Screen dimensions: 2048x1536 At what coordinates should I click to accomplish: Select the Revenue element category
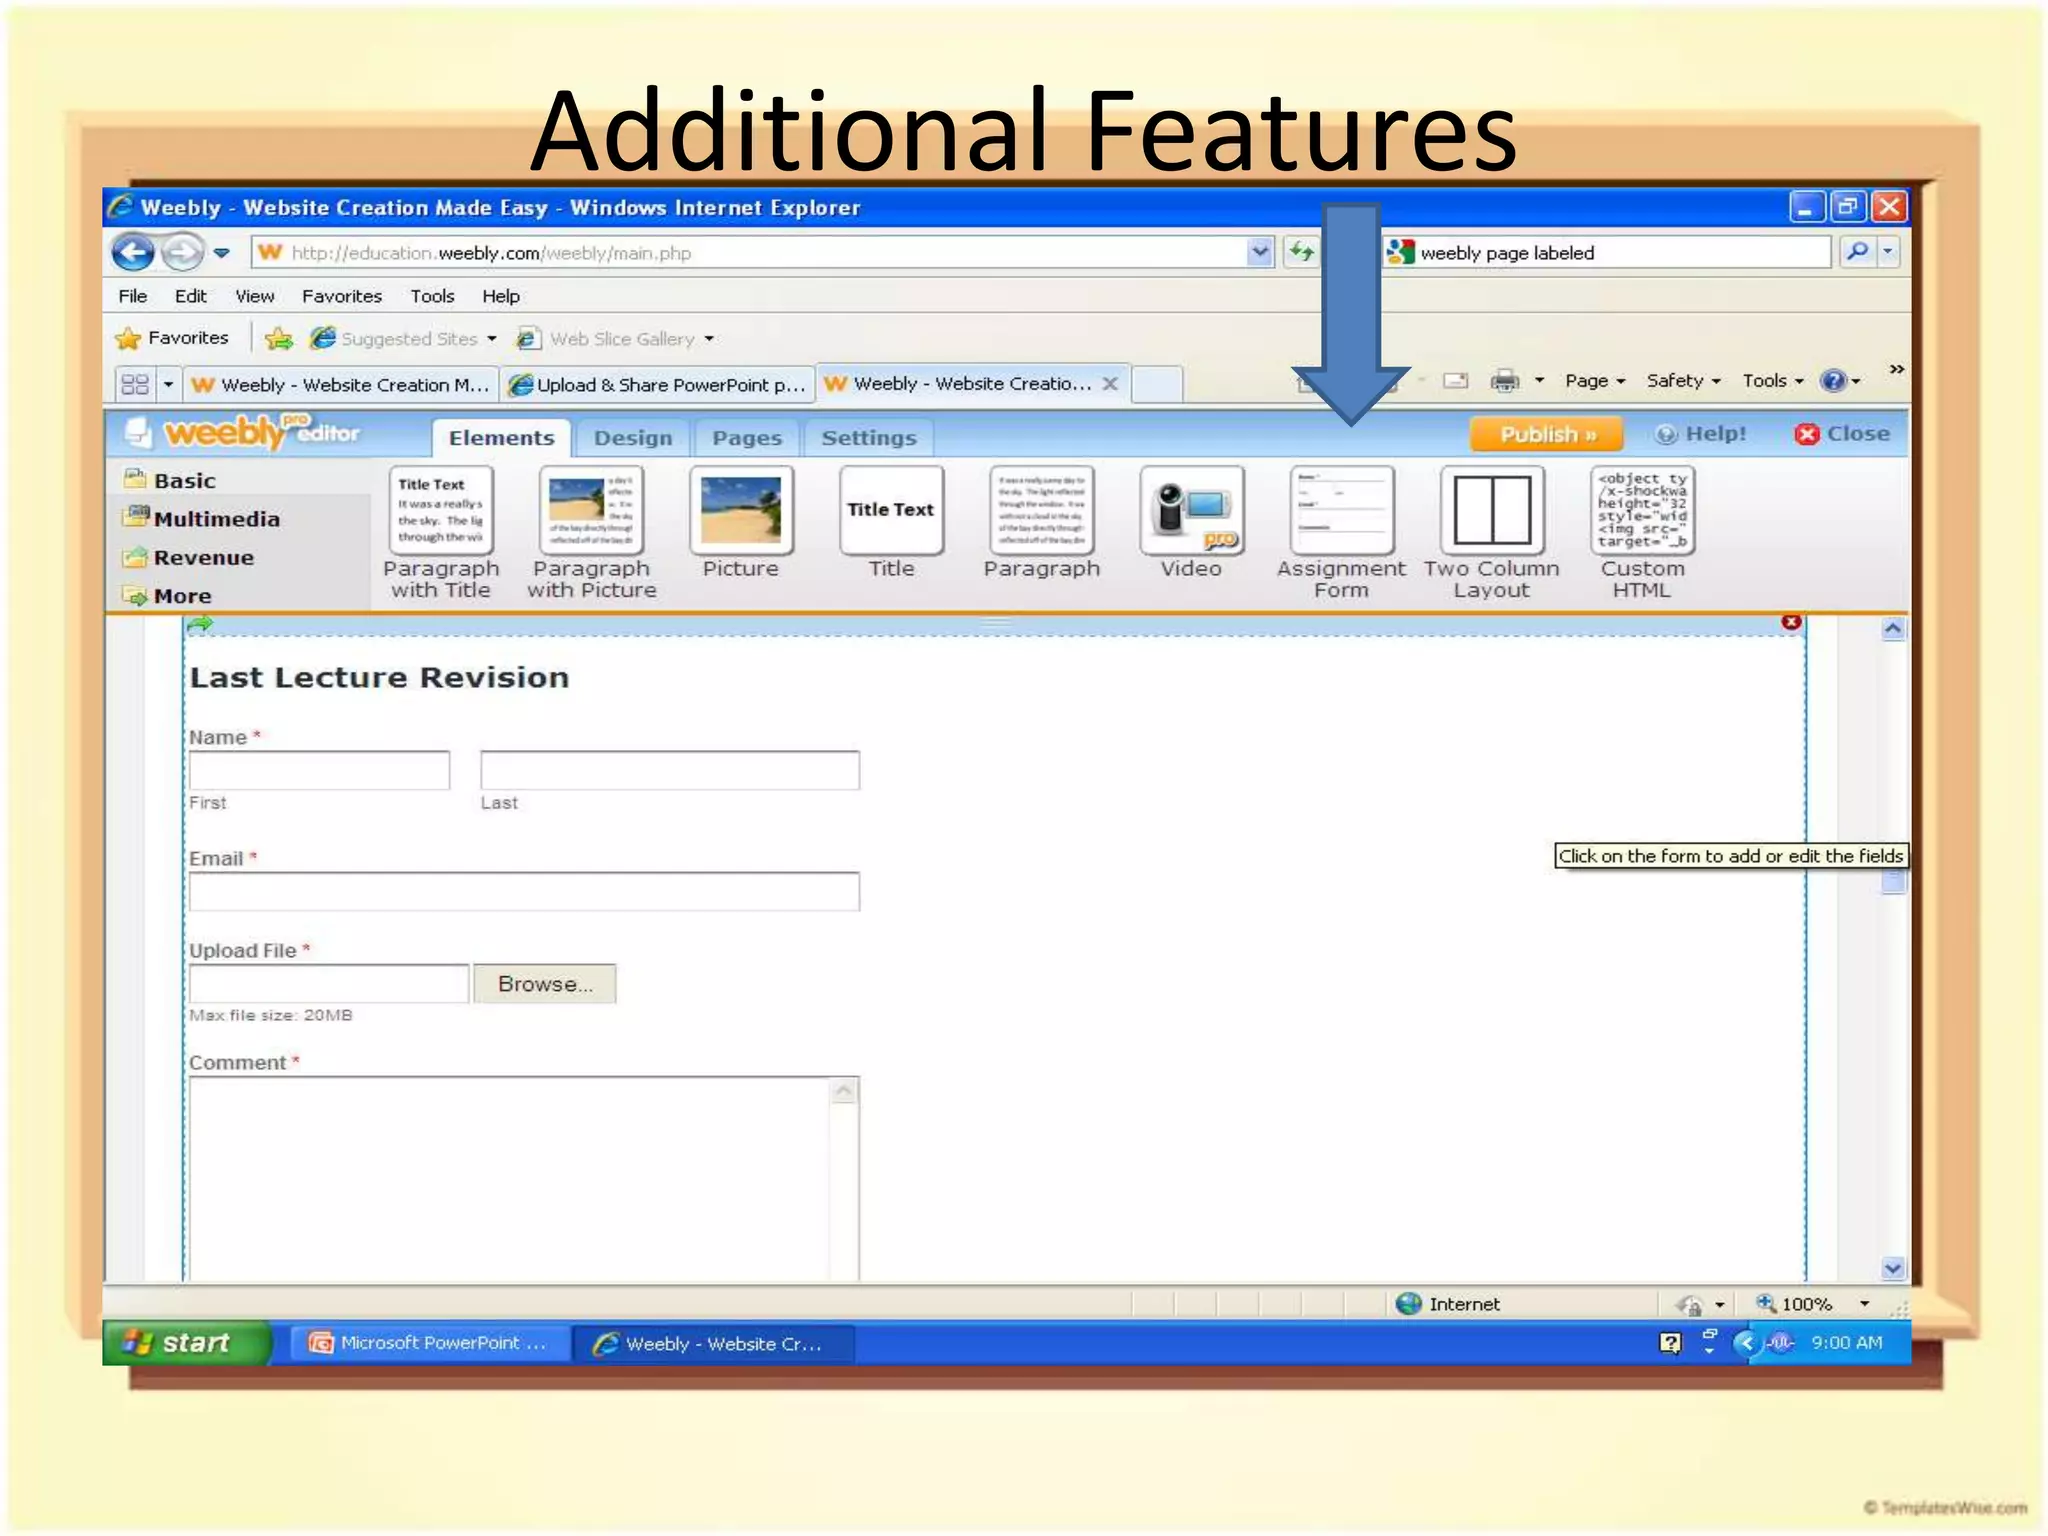click(x=204, y=557)
